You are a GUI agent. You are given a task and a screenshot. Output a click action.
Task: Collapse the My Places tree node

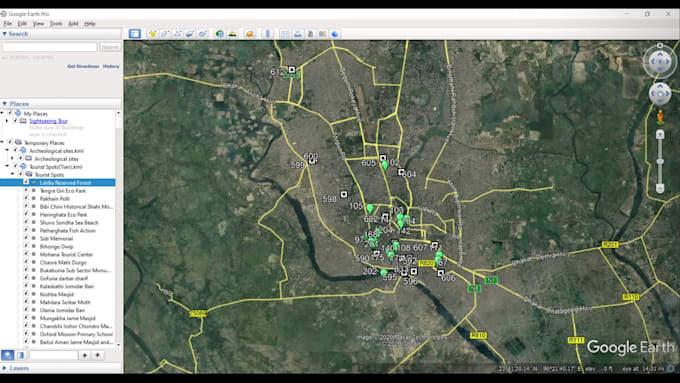tap(2, 113)
